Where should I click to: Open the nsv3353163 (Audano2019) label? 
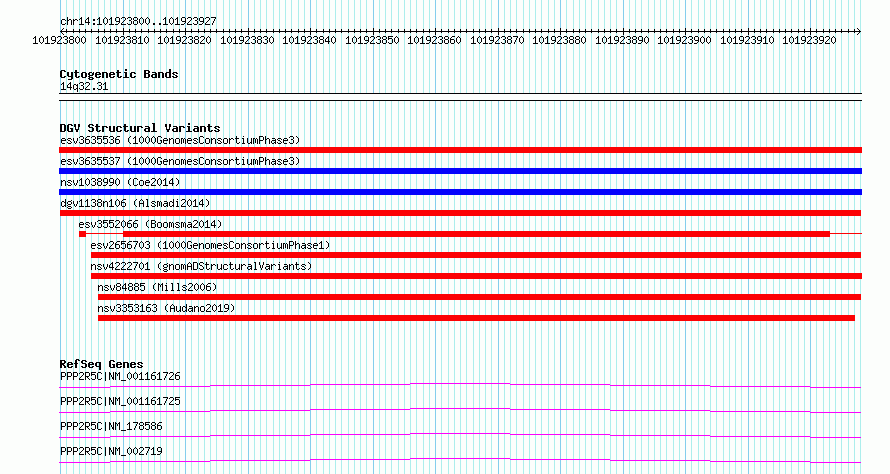[166, 308]
